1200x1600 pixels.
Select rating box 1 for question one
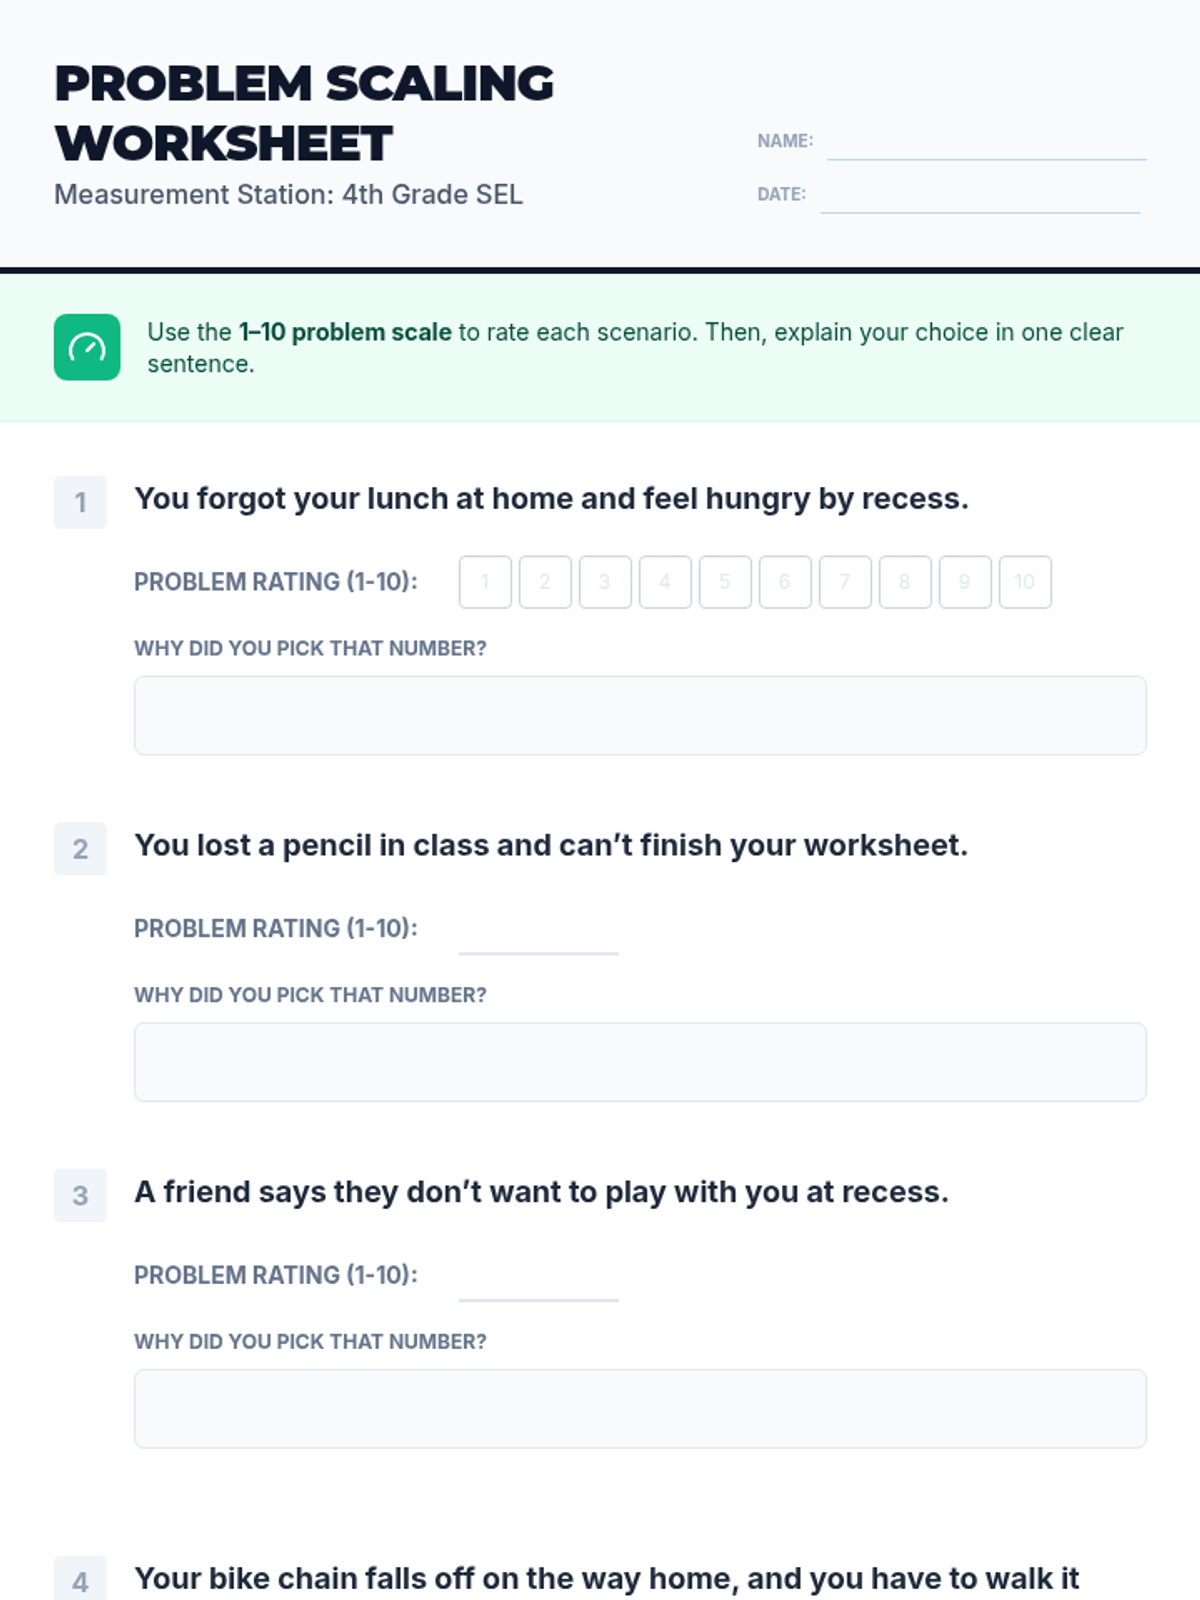tap(485, 582)
